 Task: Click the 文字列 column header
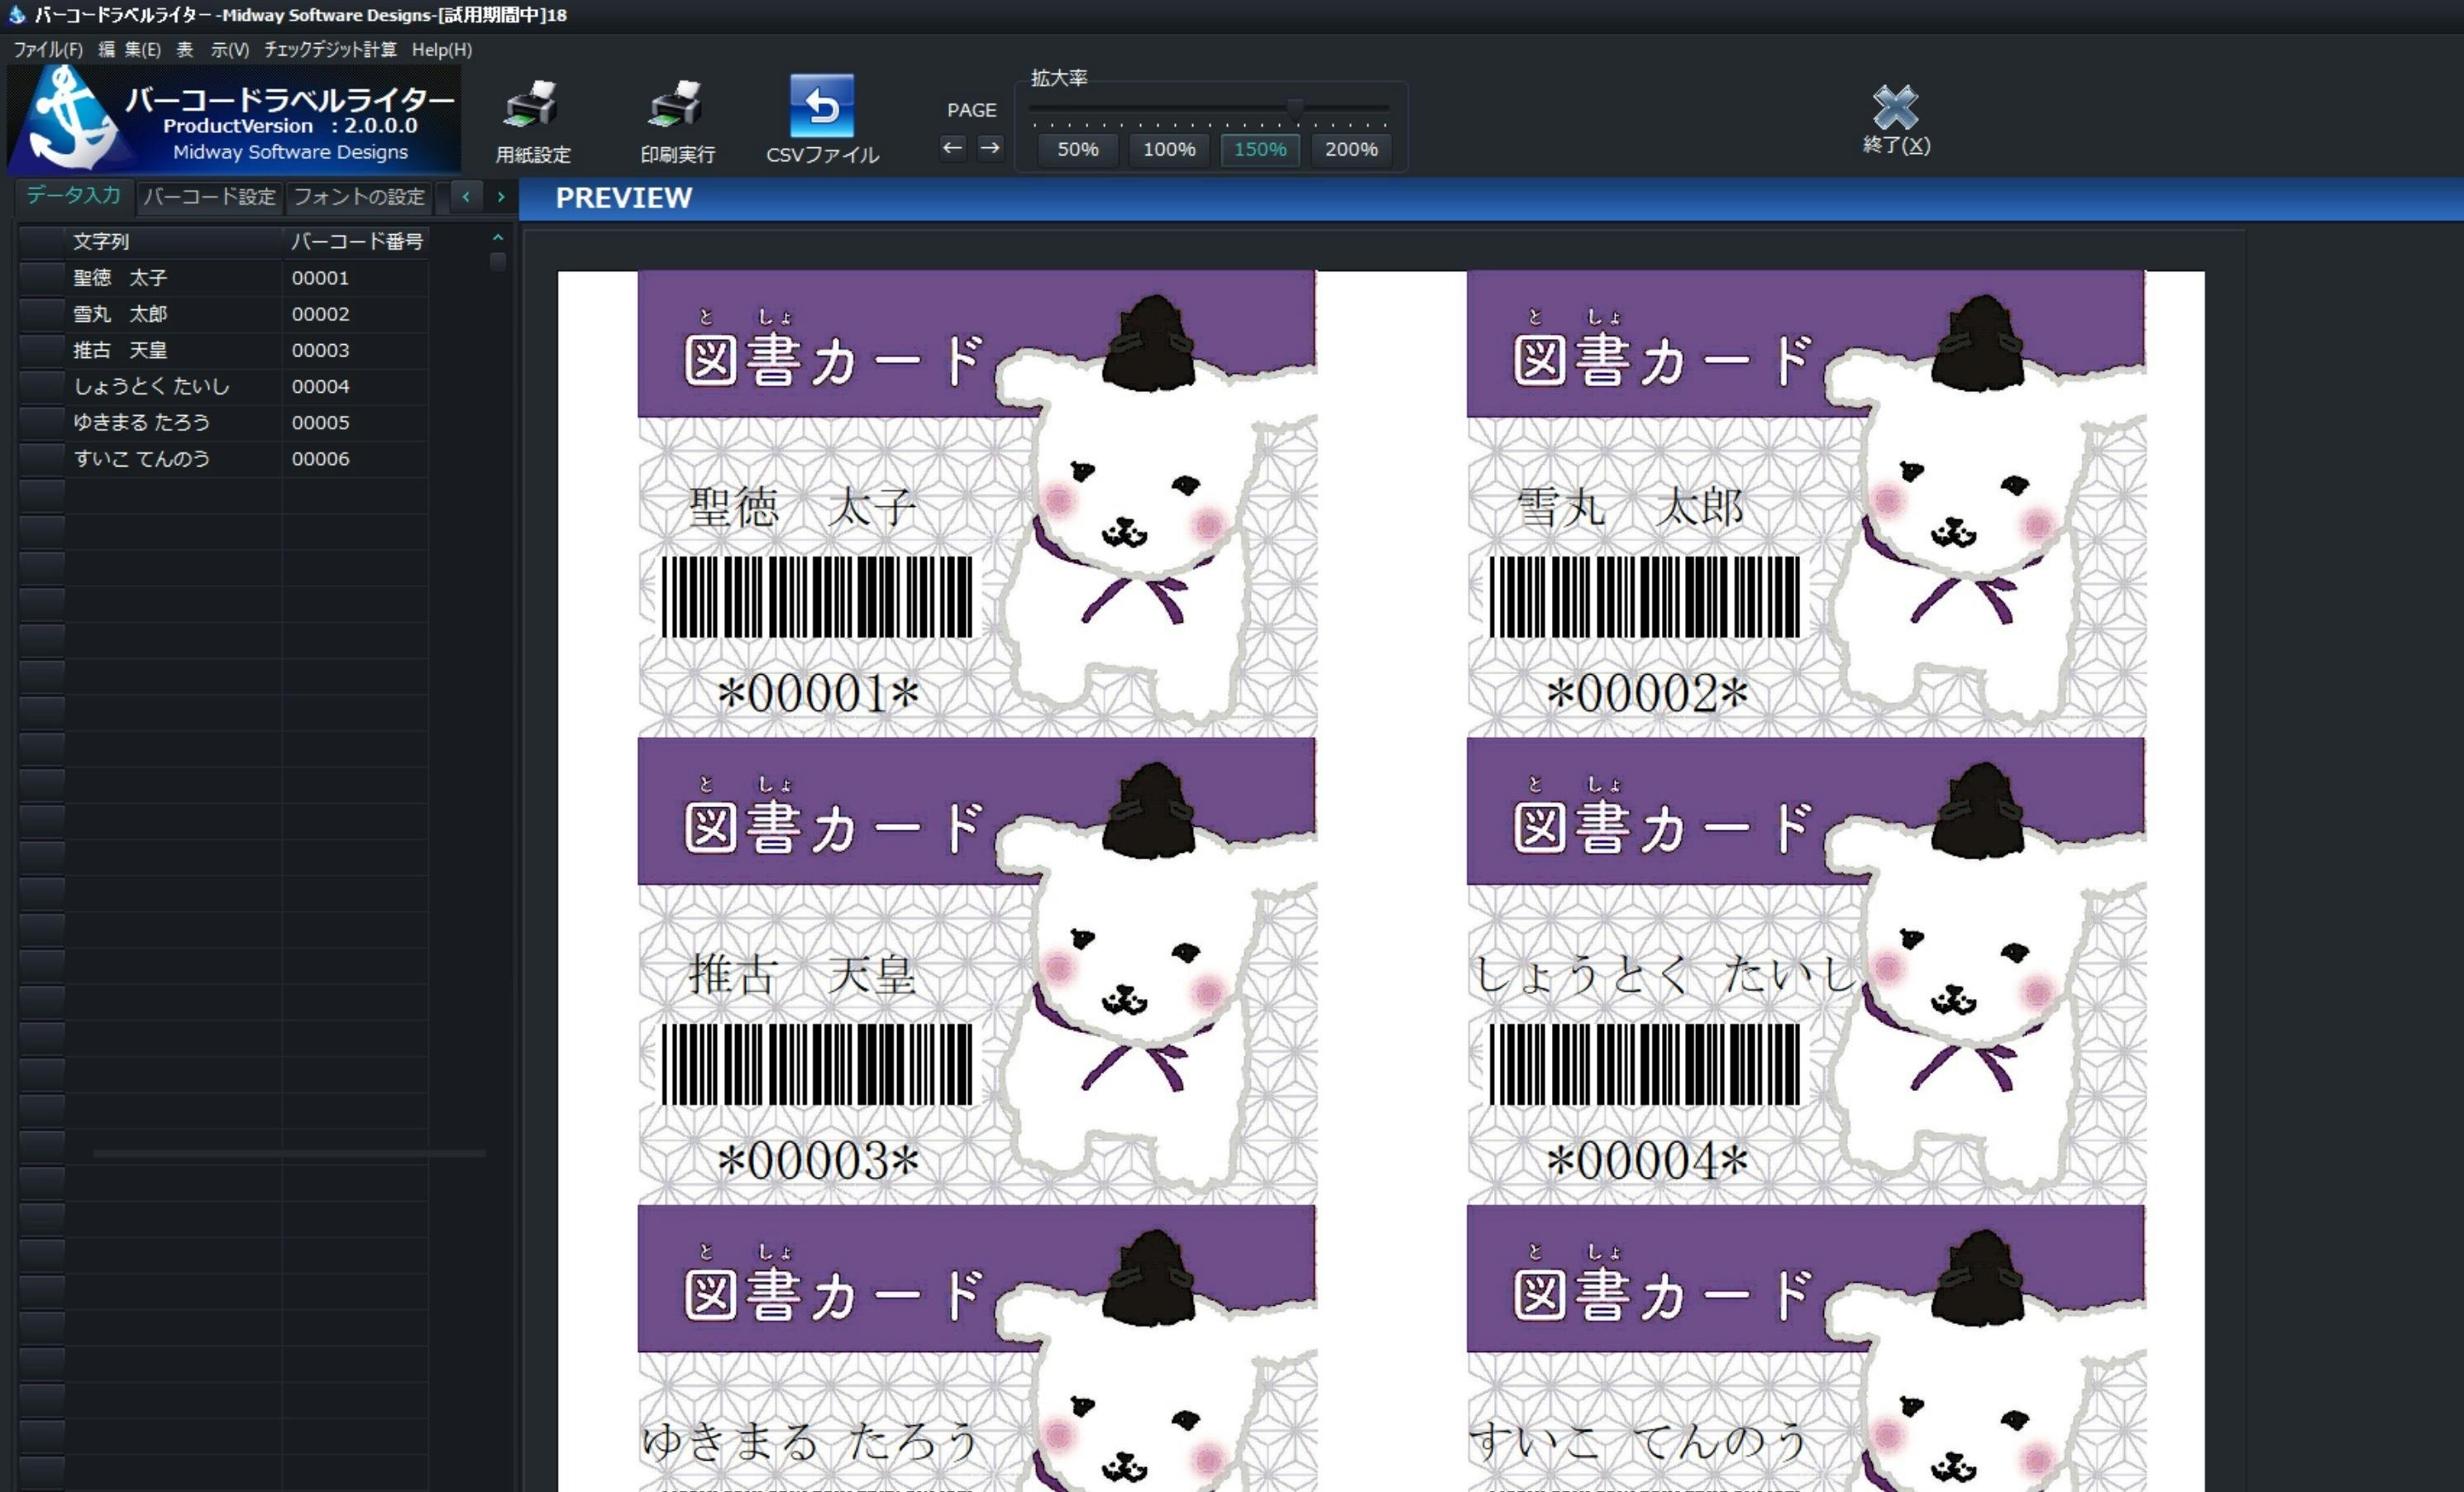(x=173, y=241)
